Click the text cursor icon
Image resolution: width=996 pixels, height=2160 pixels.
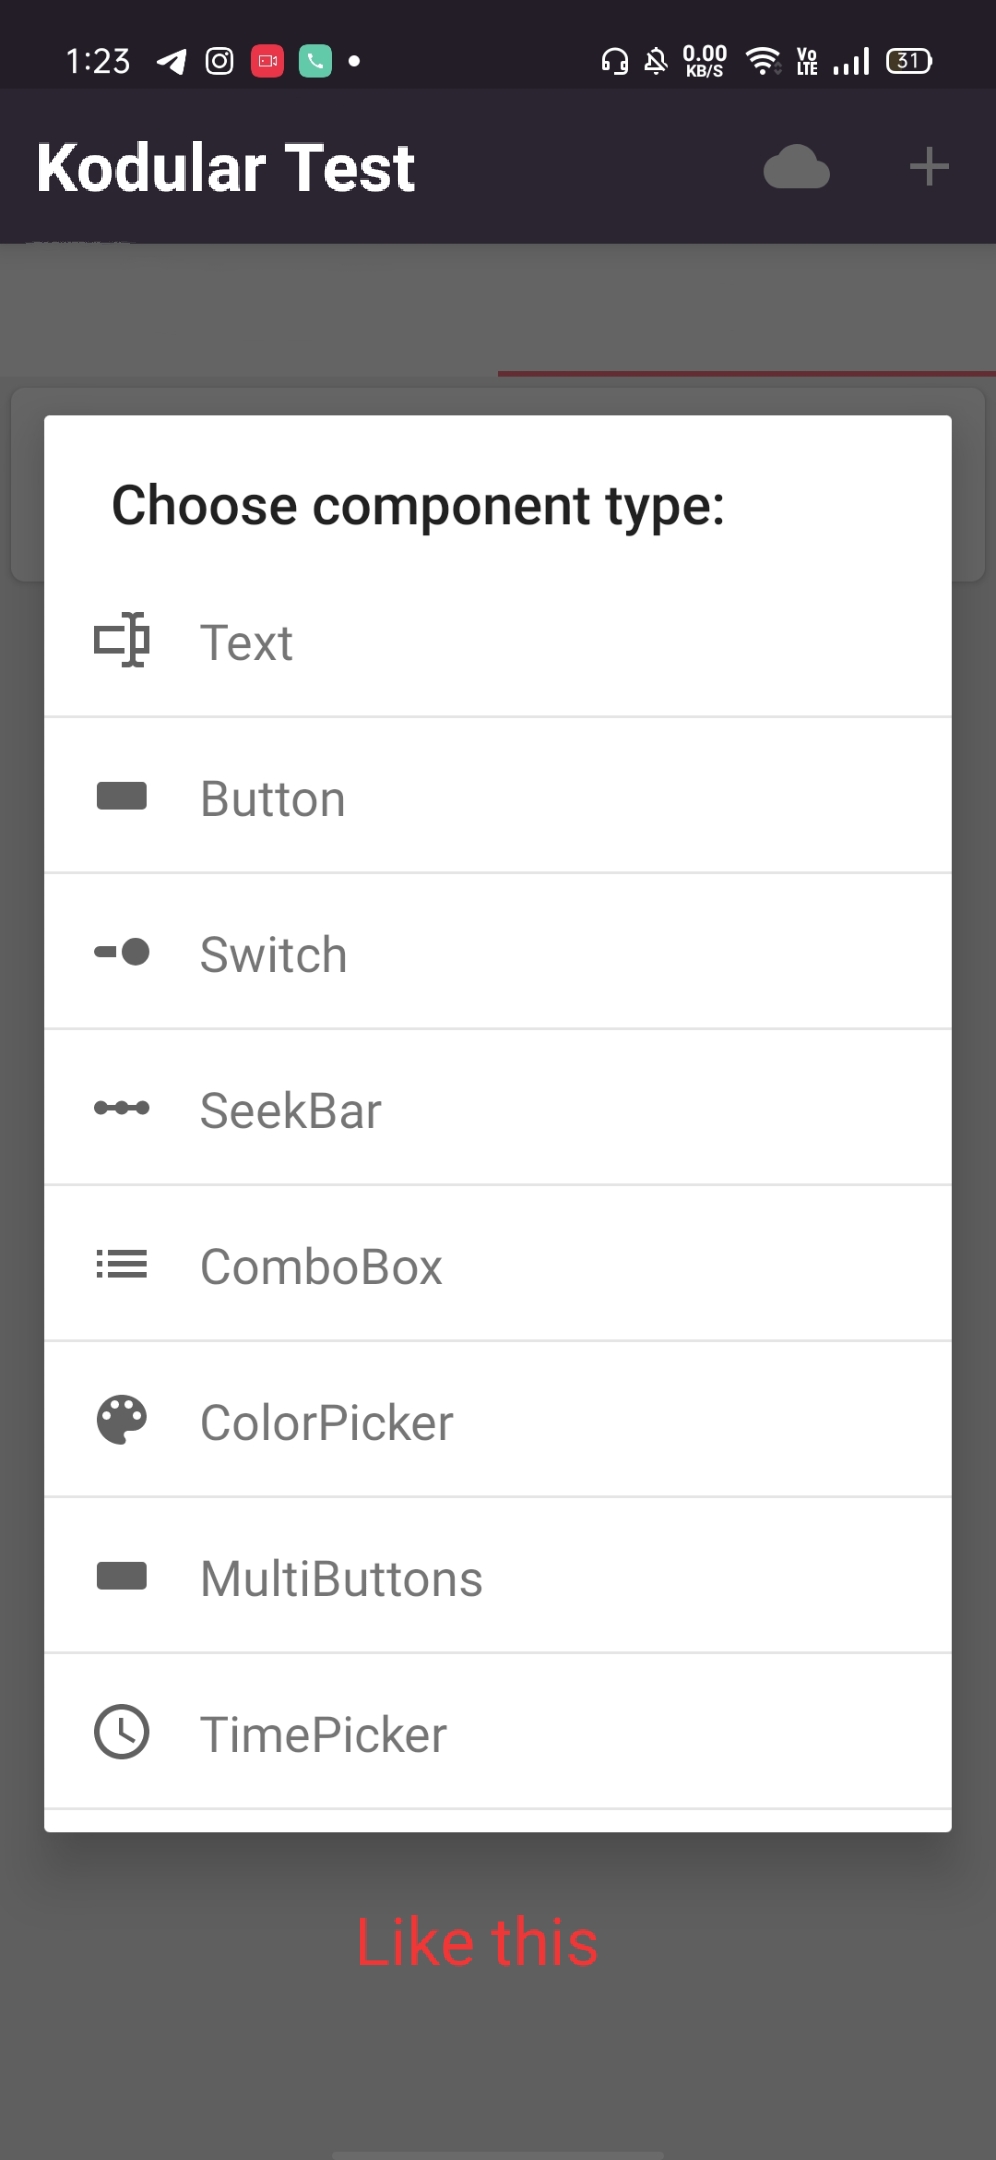pyautogui.click(x=122, y=640)
